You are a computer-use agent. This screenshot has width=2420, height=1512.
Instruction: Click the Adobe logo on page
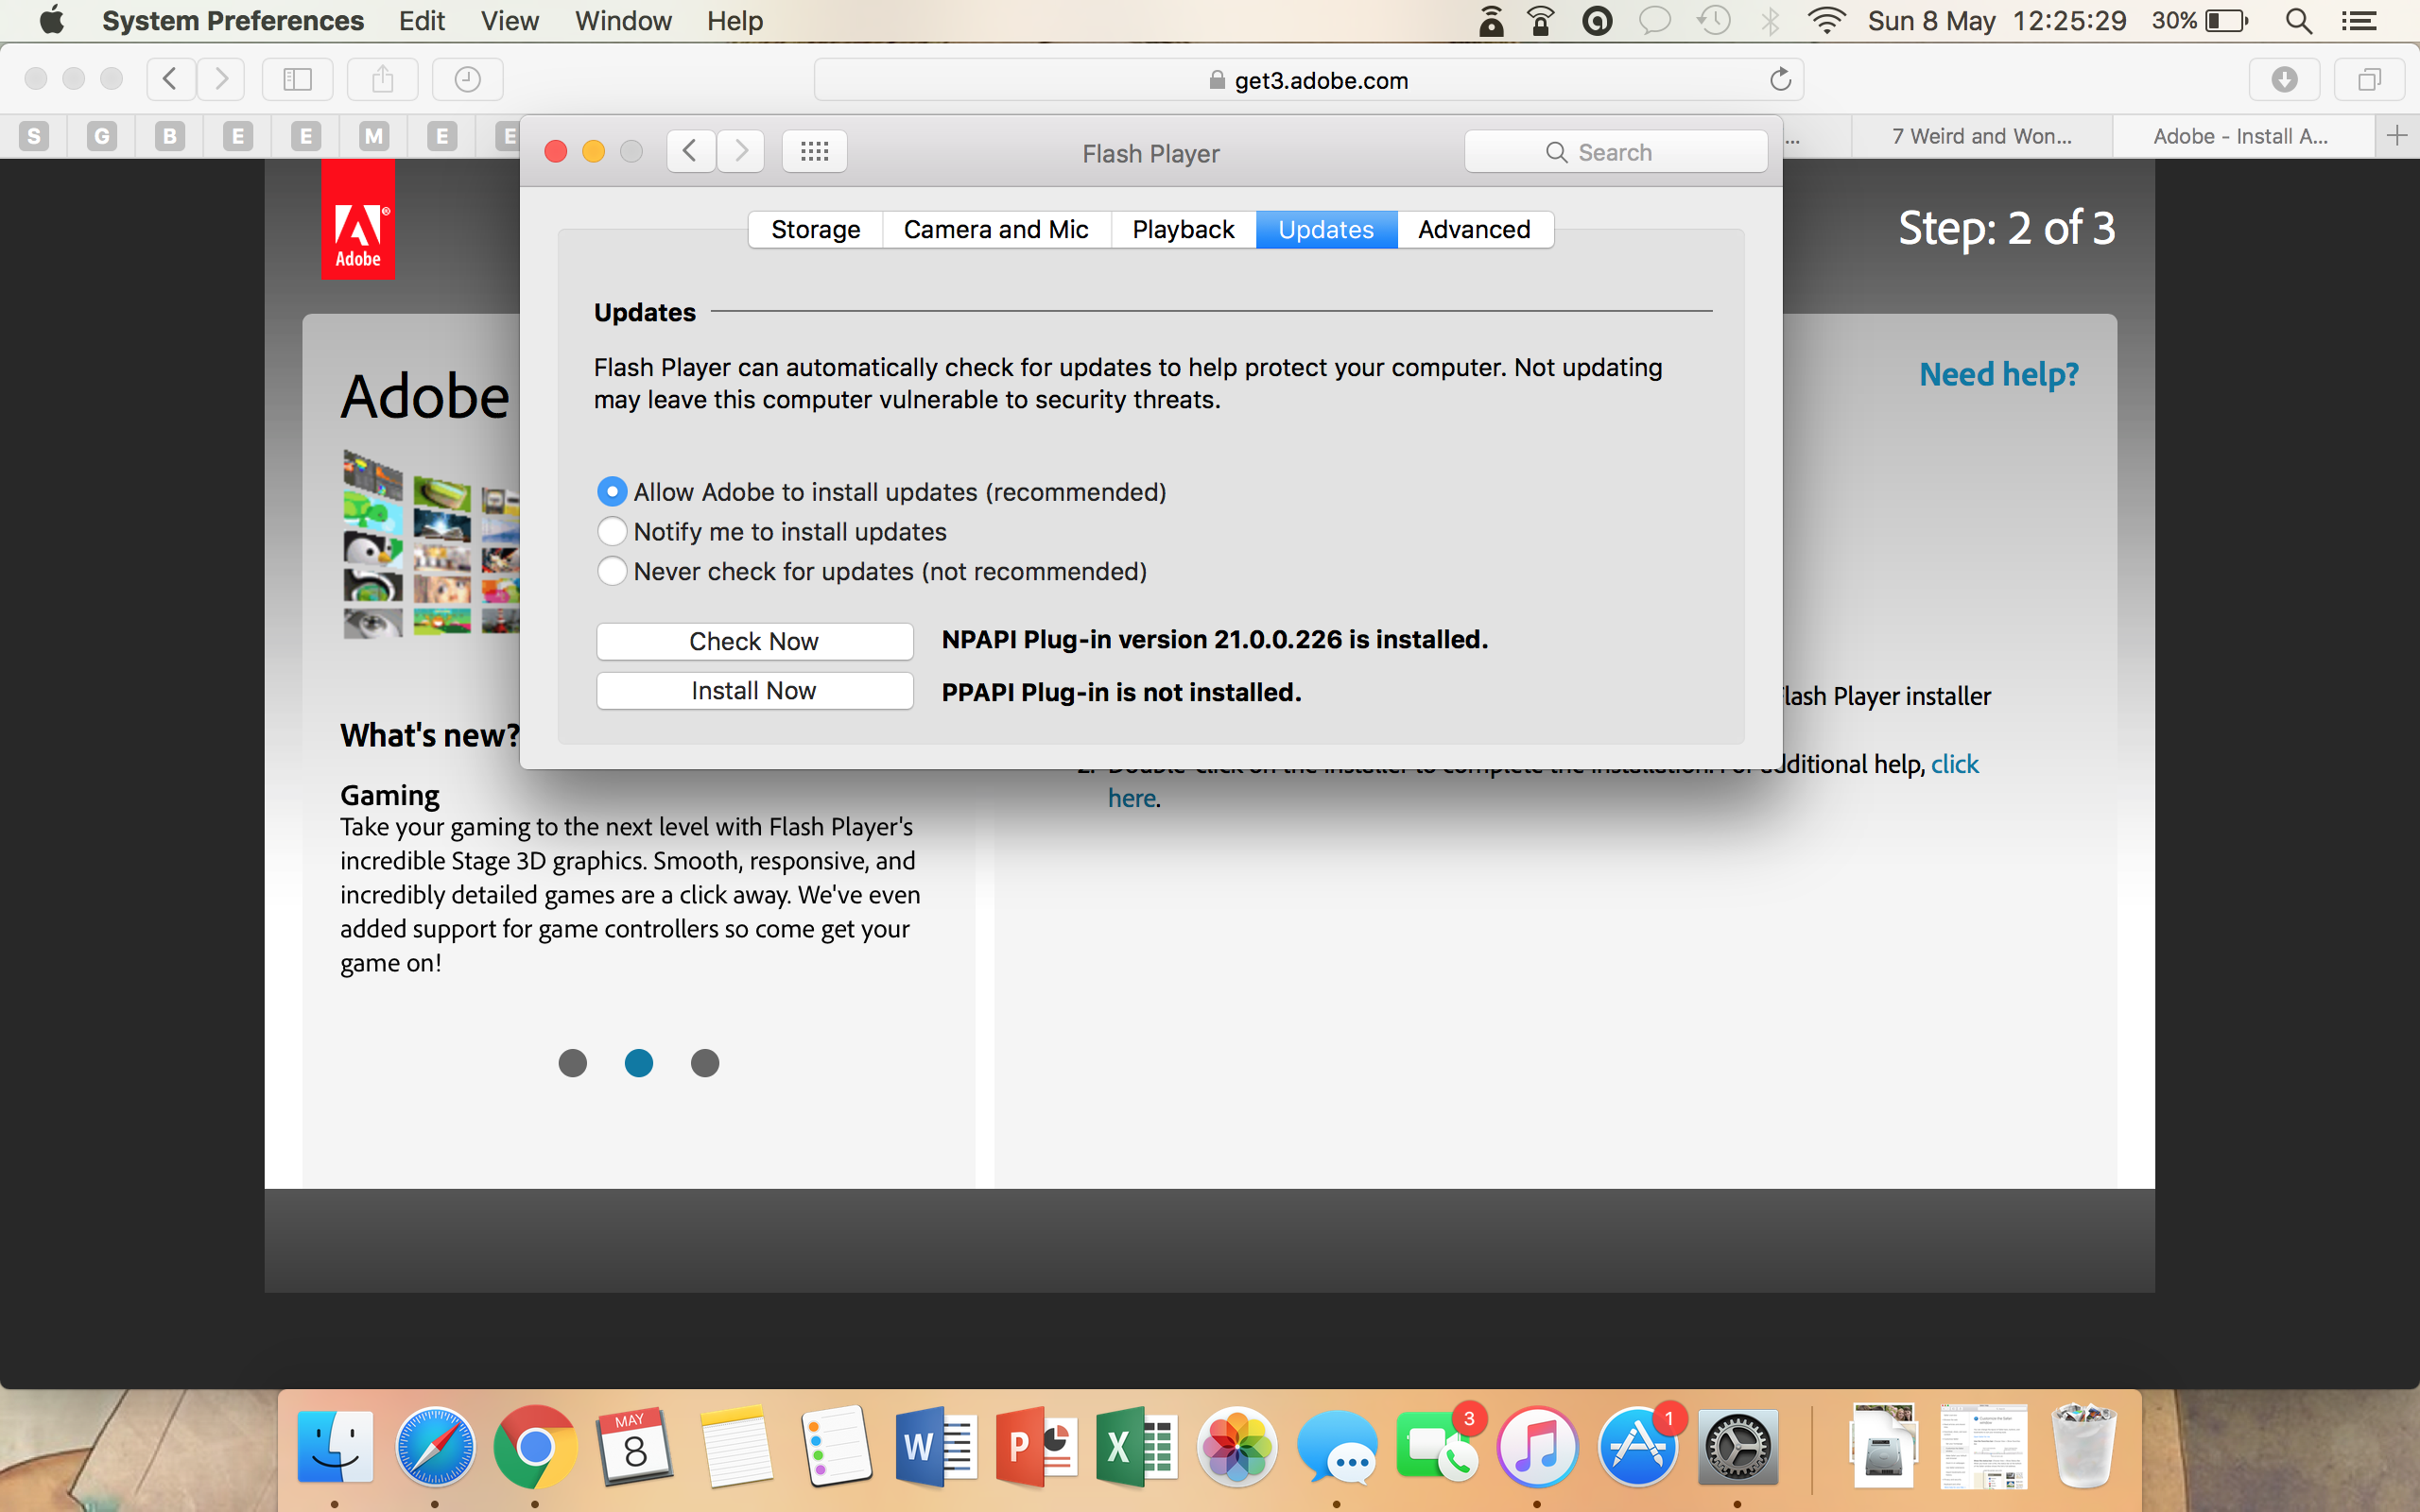[358, 220]
